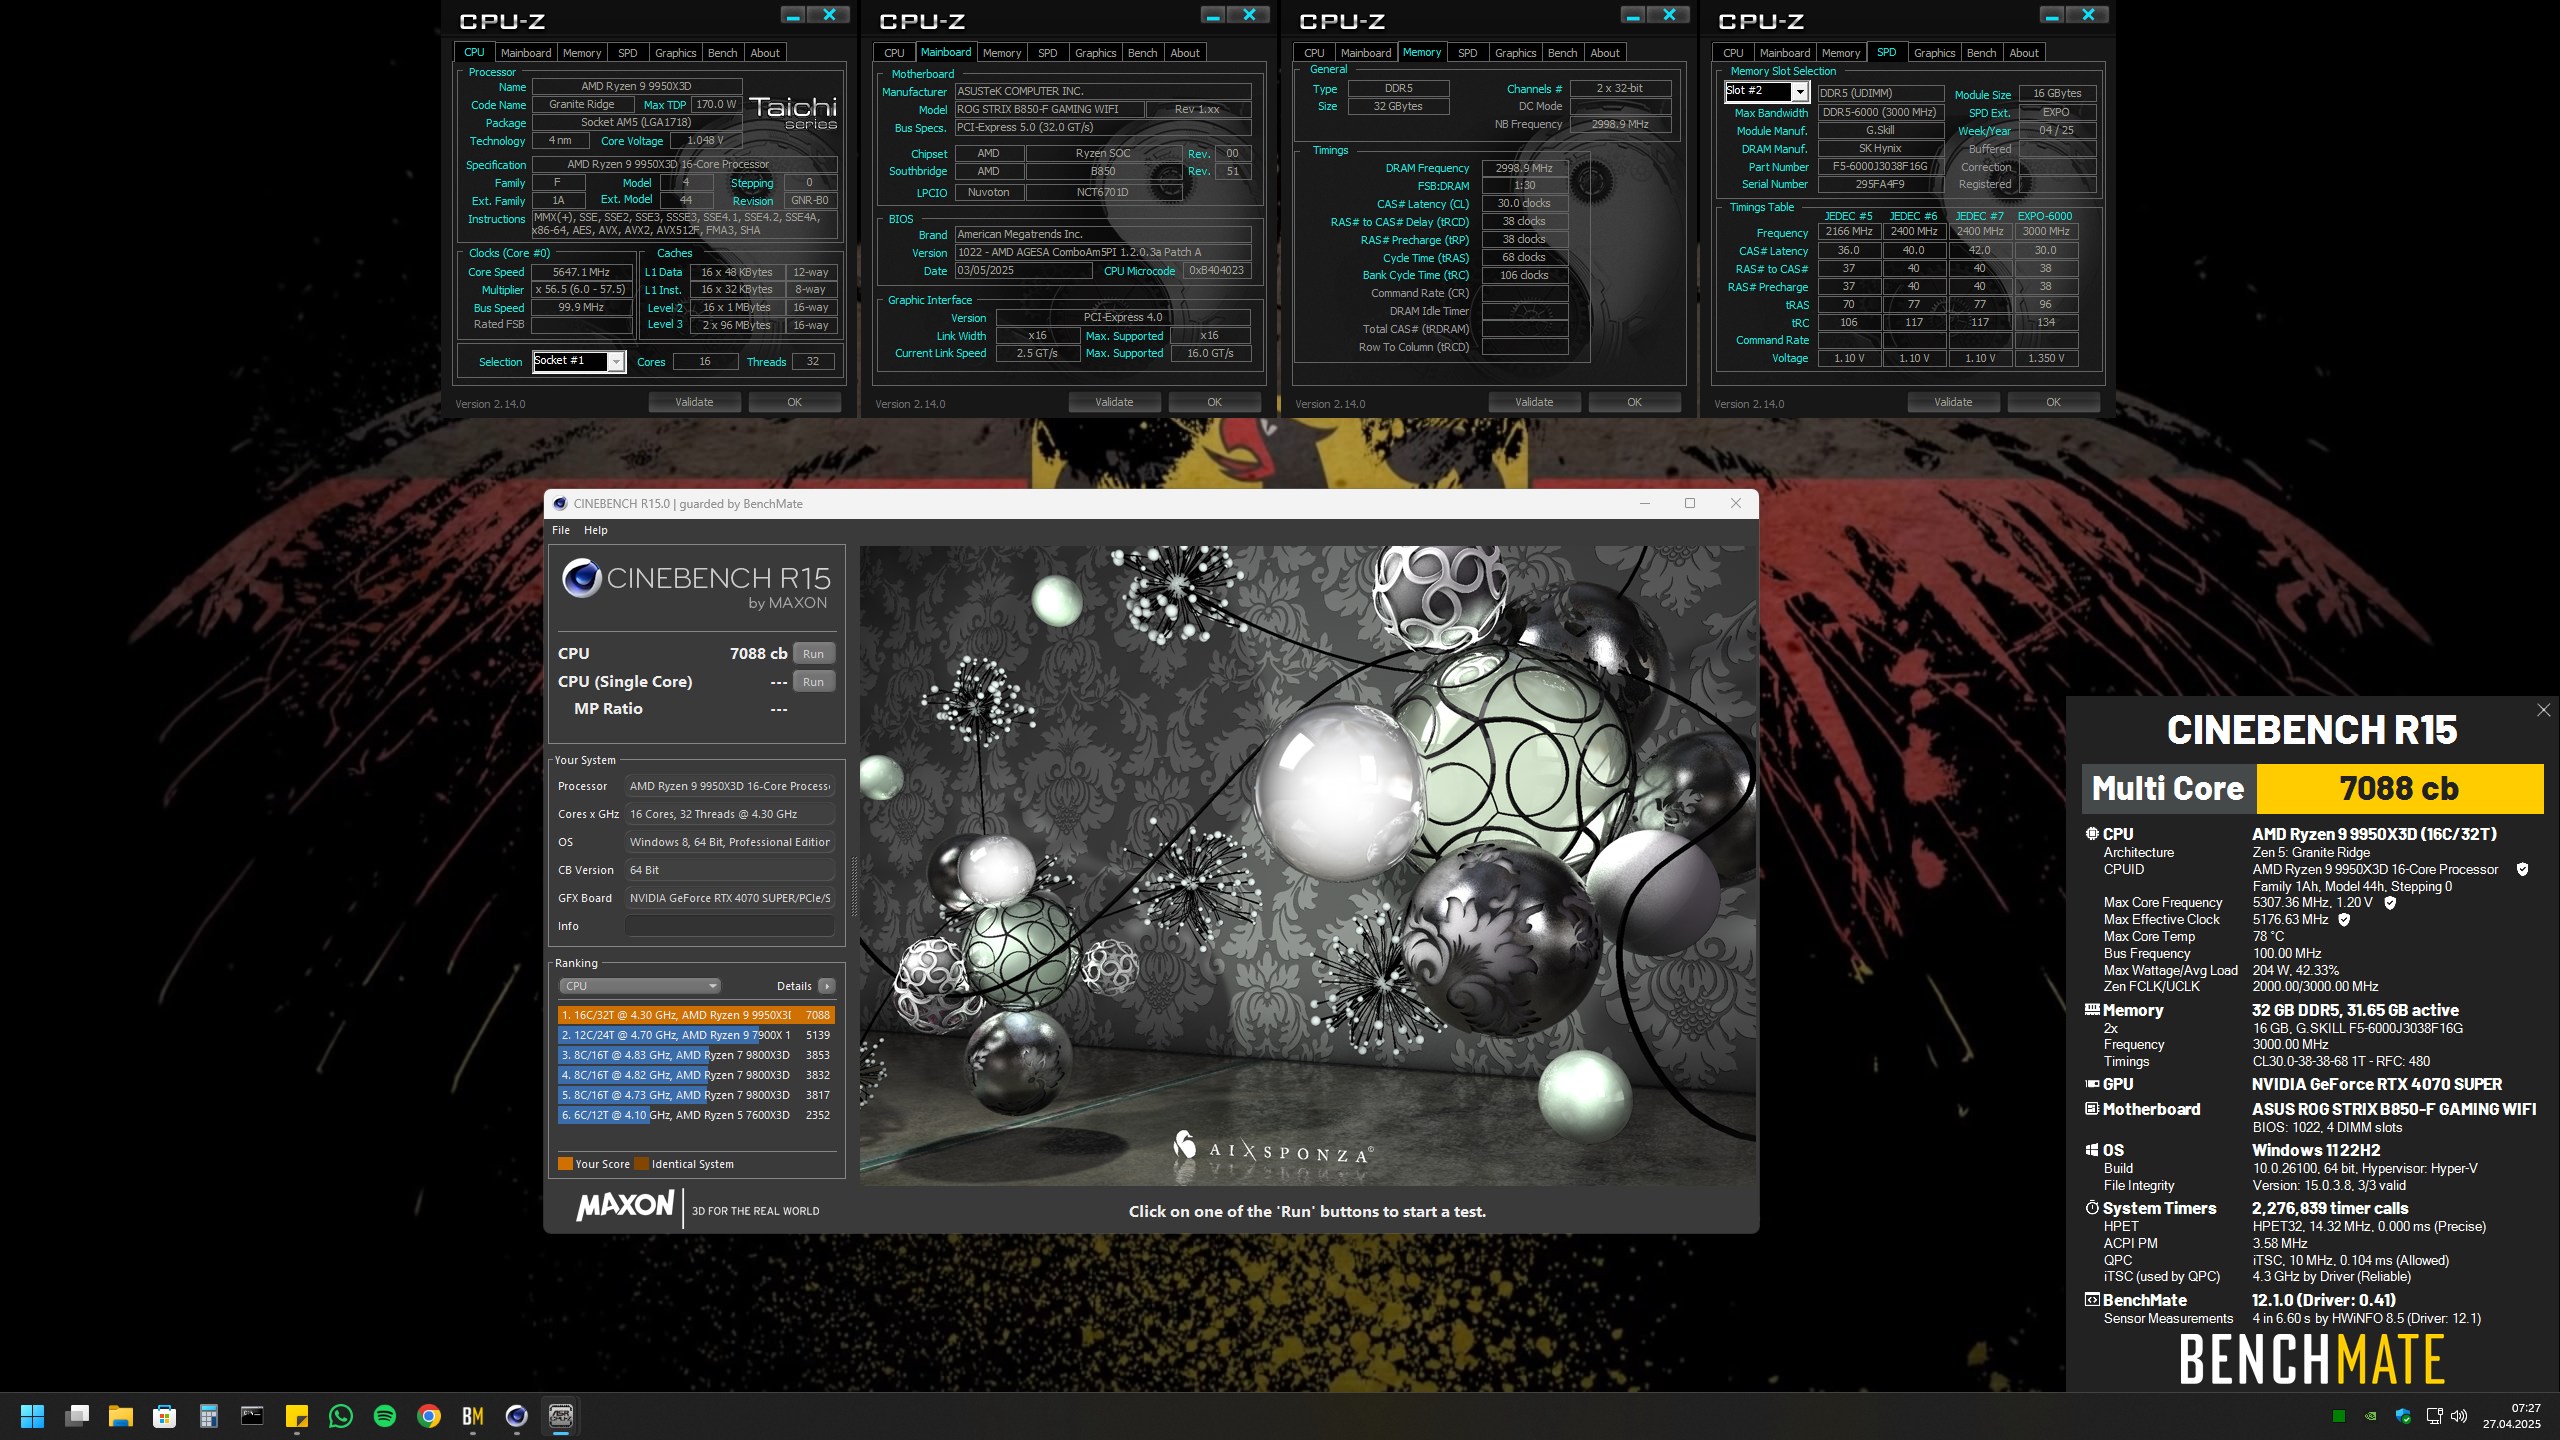This screenshot has height=1440, width=2560.
Task: Launch File Explorer from the taskbar
Action: [121, 1416]
